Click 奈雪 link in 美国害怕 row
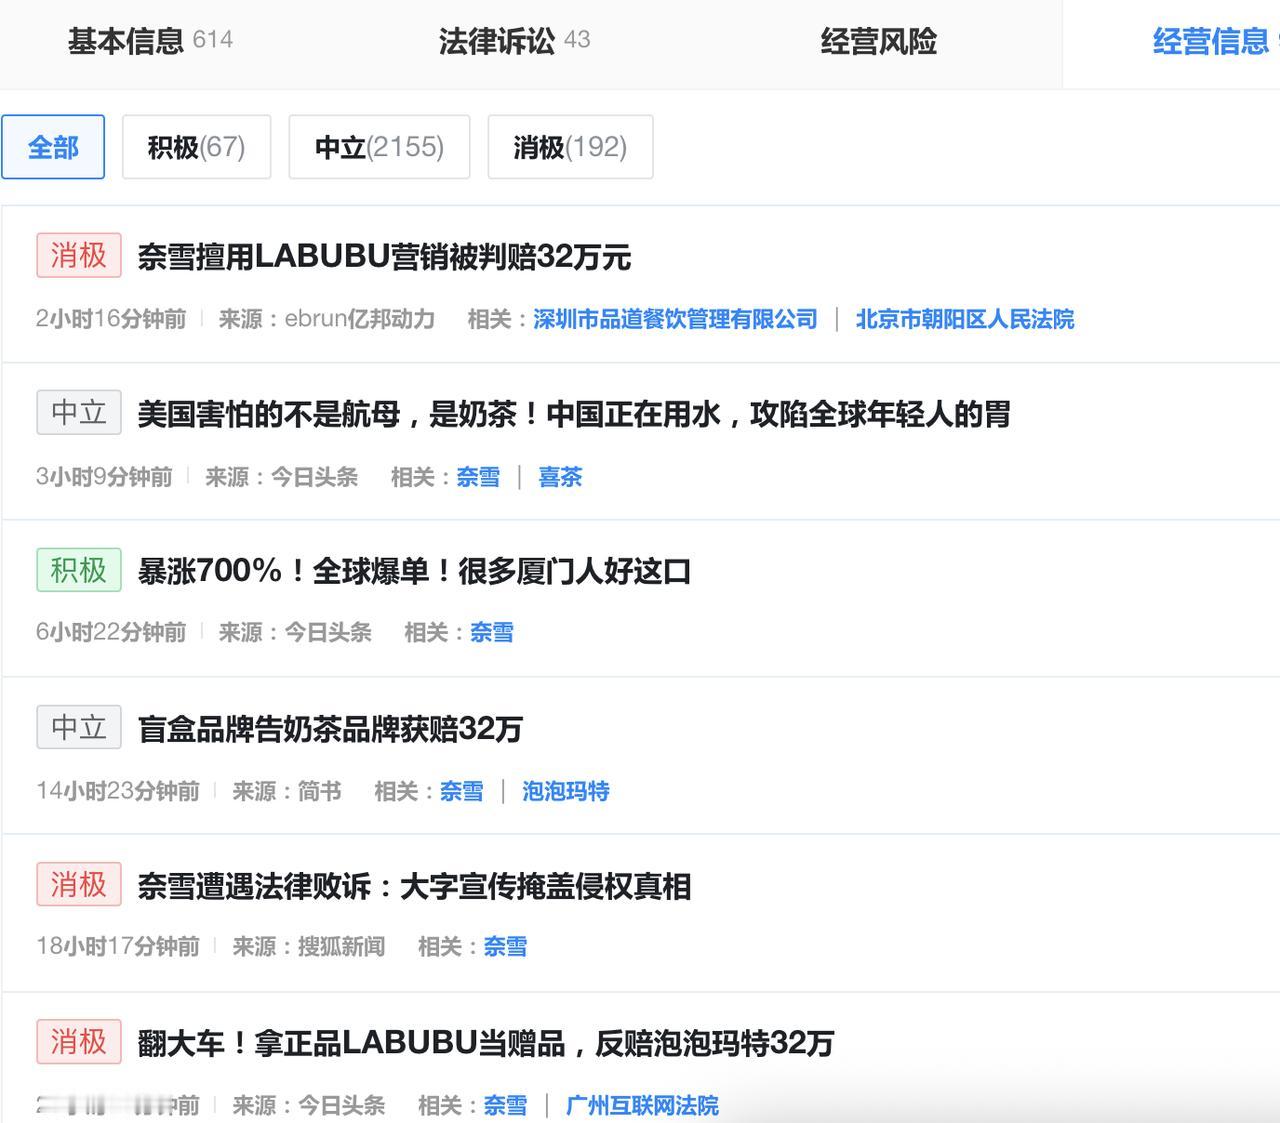The width and height of the screenshot is (1280, 1123). click(478, 477)
